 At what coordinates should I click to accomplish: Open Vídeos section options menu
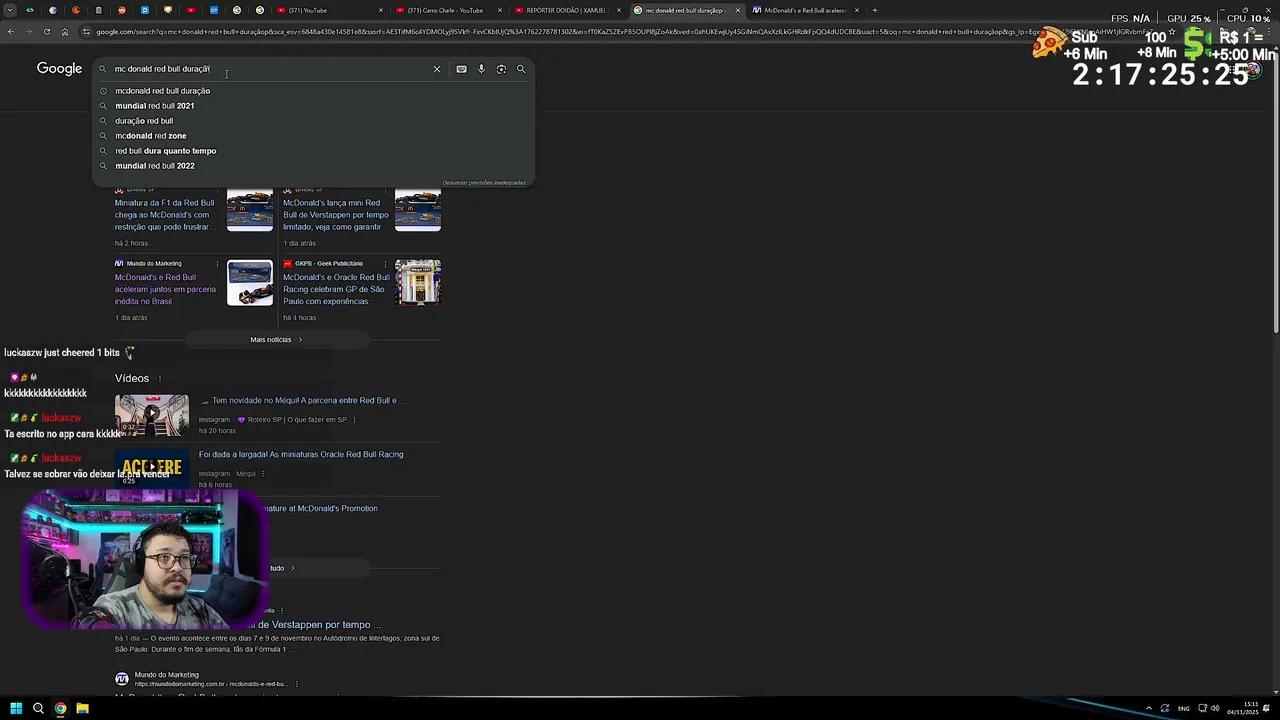tap(159, 379)
